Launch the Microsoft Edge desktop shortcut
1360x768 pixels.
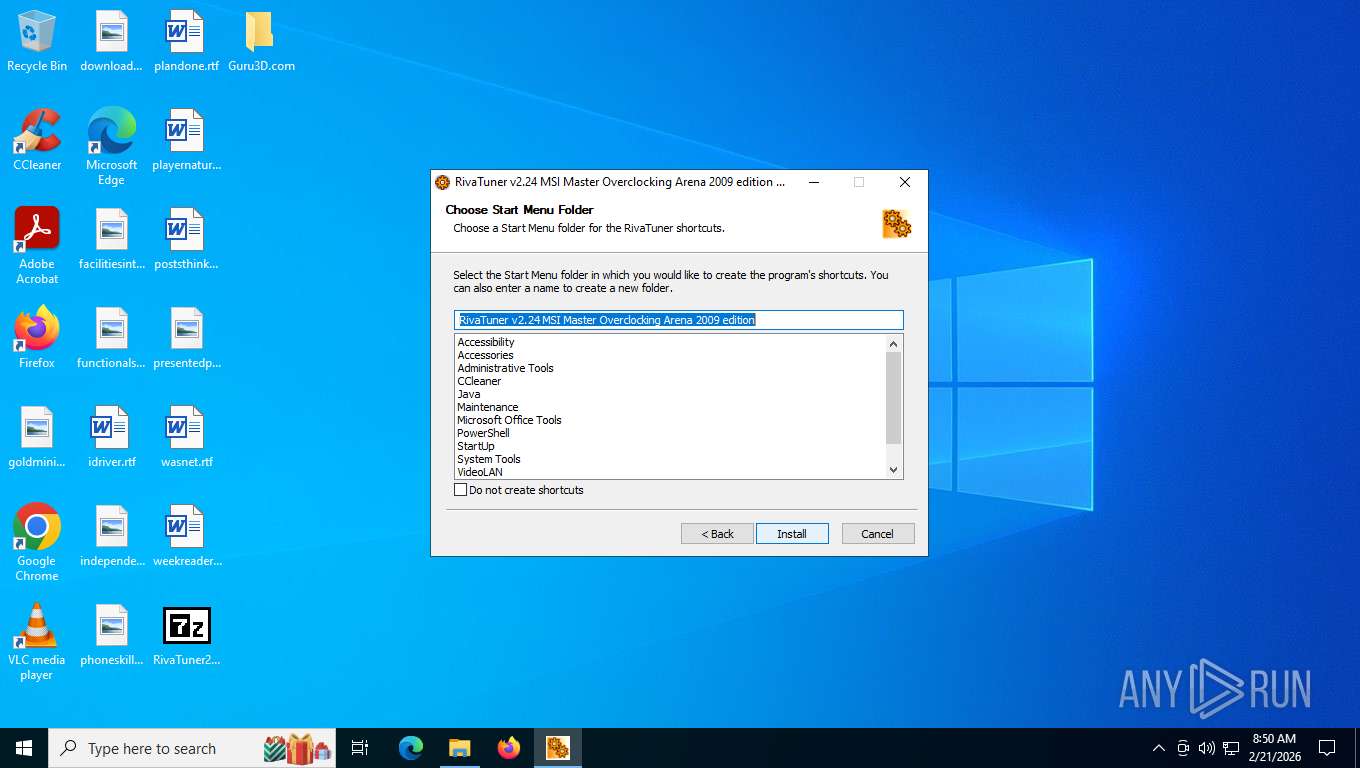click(111, 147)
